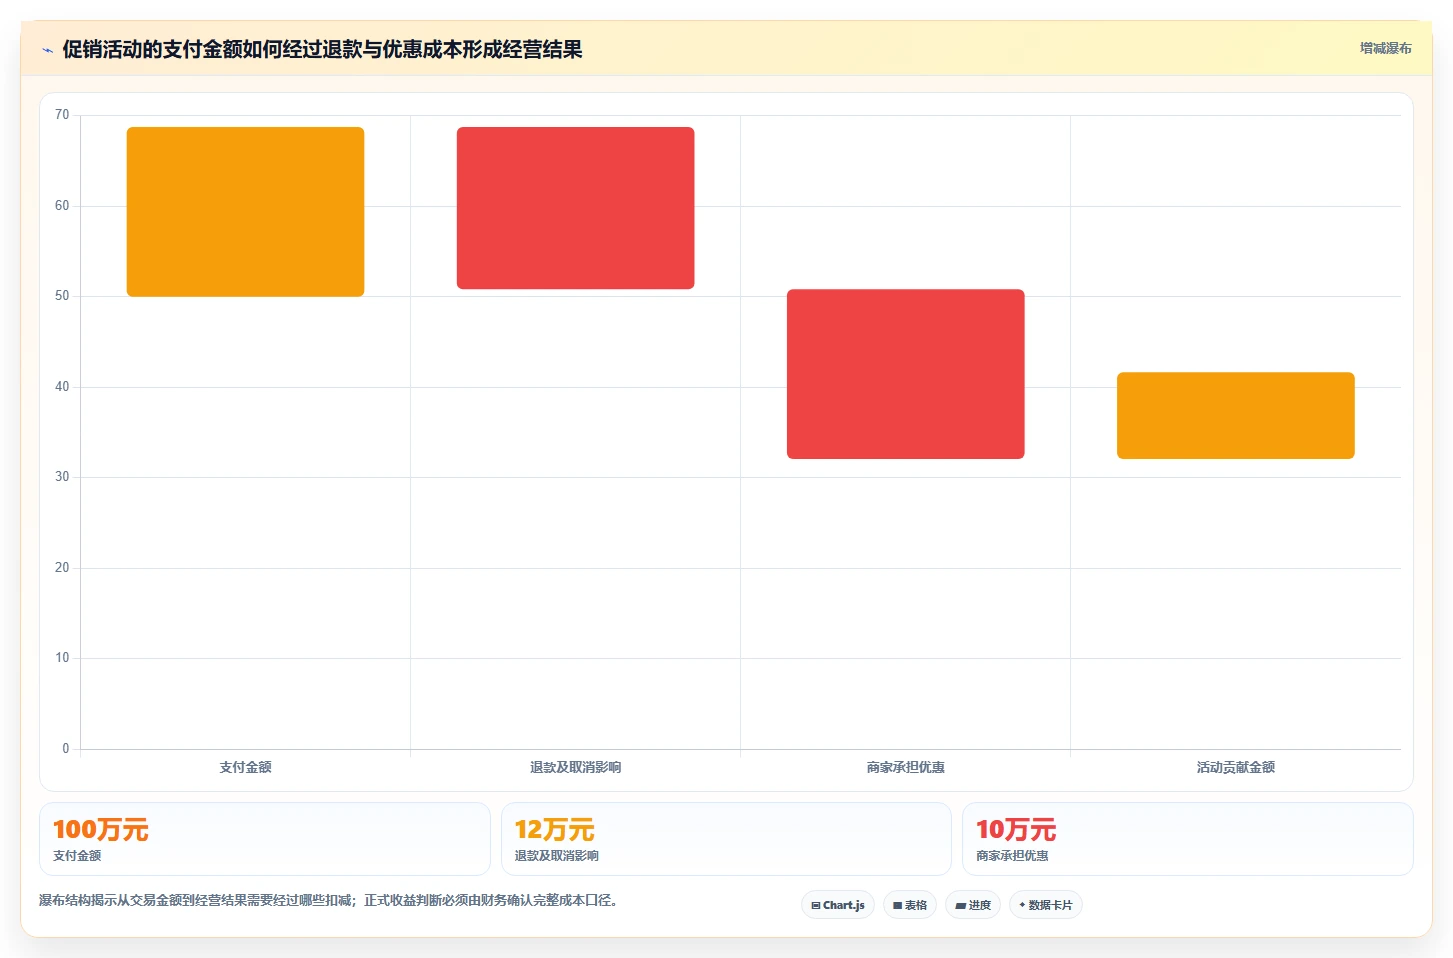Click the y-axis value 20
This screenshot has width=1453, height=958.
[62, 568]
